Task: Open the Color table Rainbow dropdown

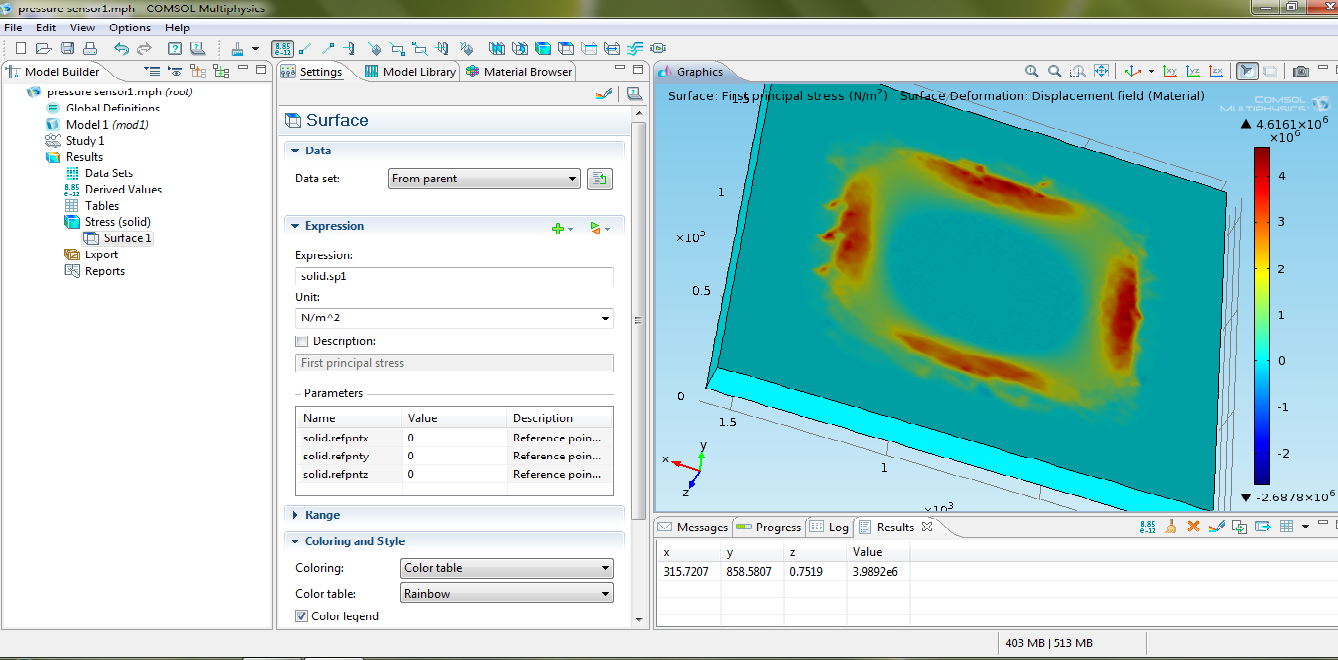Action: (x=506, y=594)
